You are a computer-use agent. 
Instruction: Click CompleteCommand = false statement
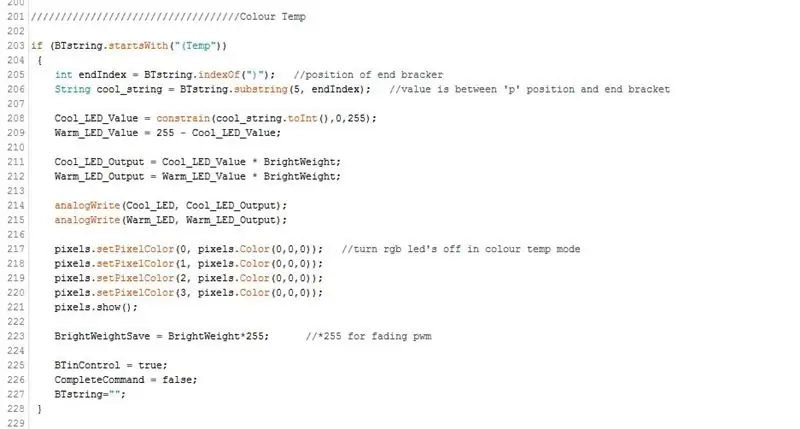pos(126,380)
